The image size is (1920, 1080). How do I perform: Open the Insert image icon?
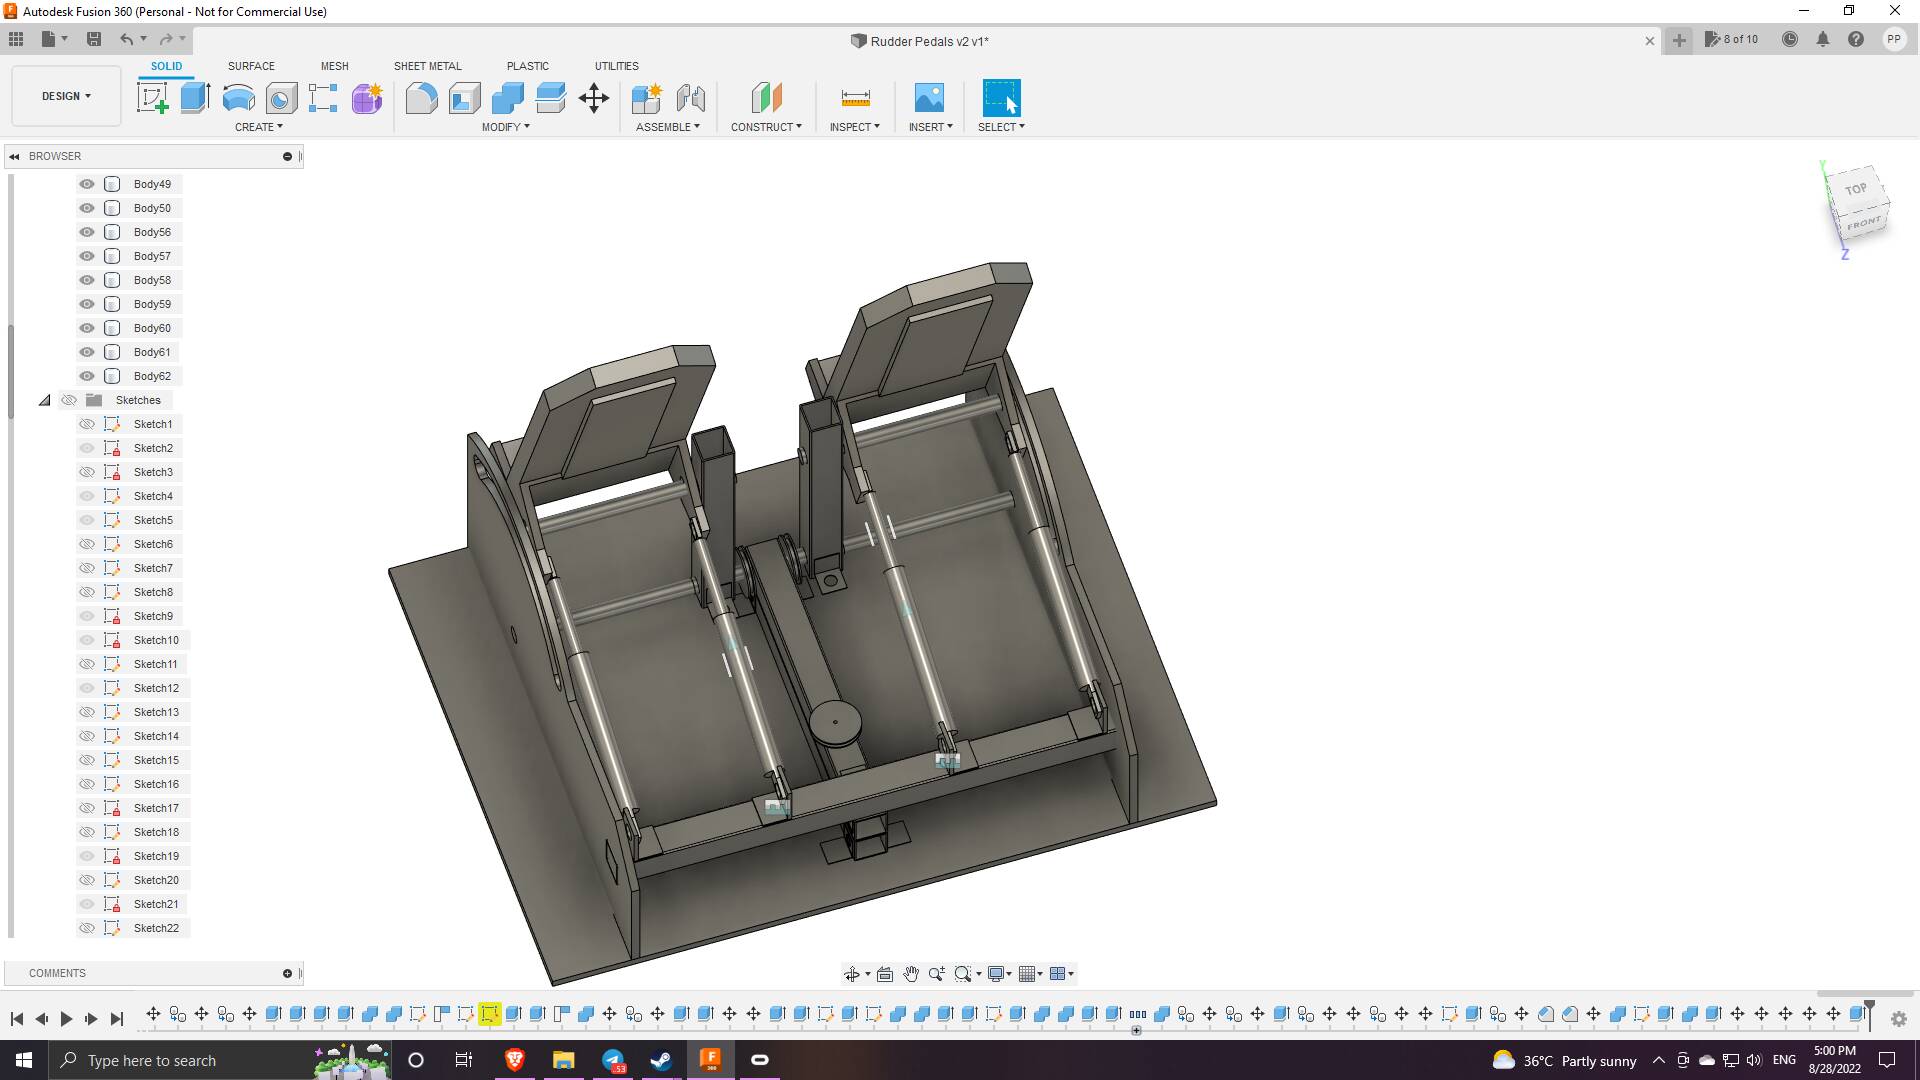point(929,98)
